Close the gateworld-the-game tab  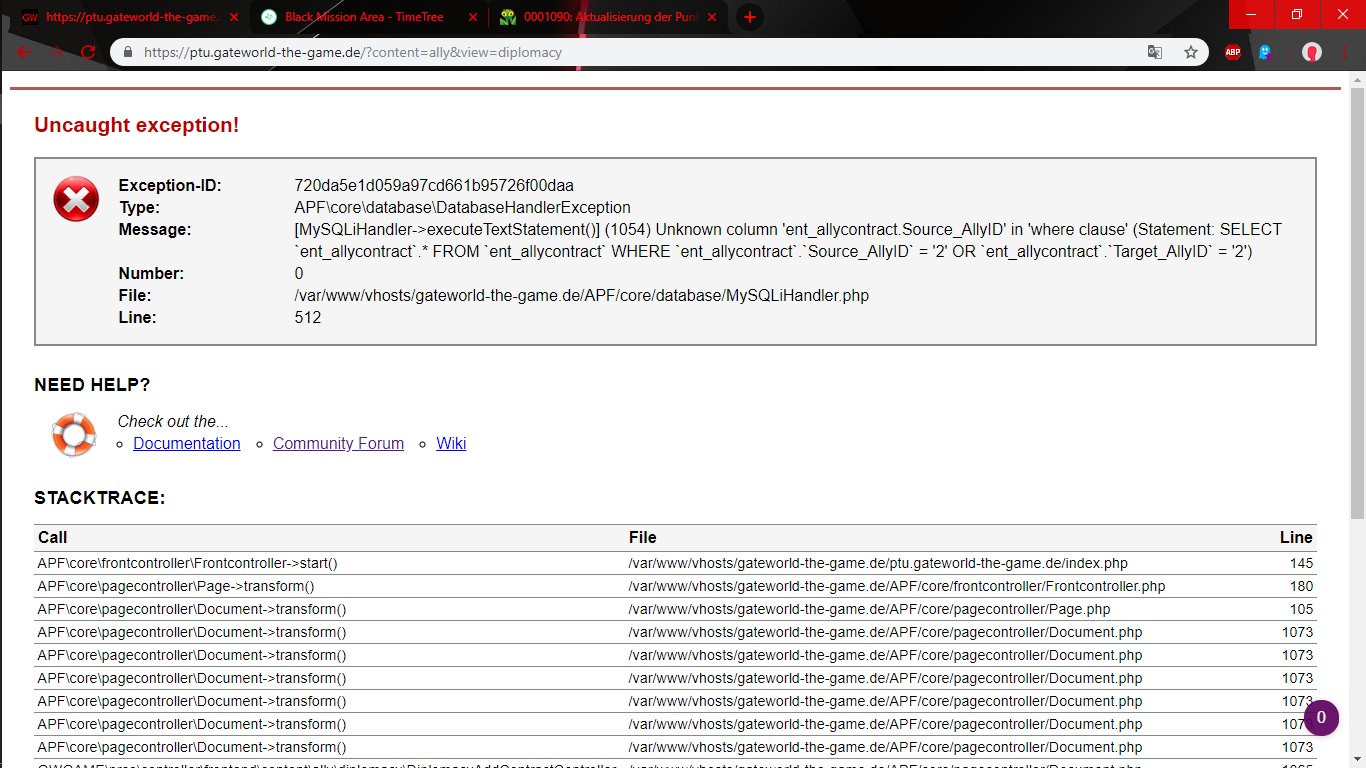coord(234,17)
